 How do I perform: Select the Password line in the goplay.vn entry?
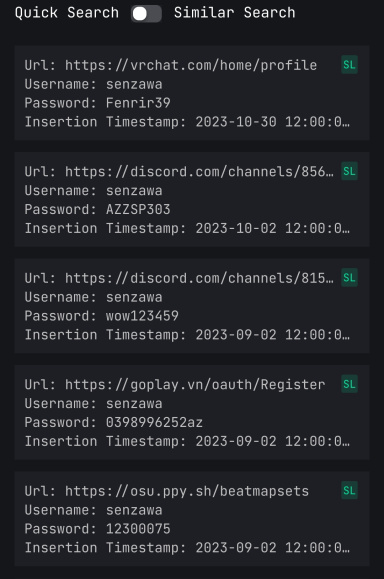[114, 422]
